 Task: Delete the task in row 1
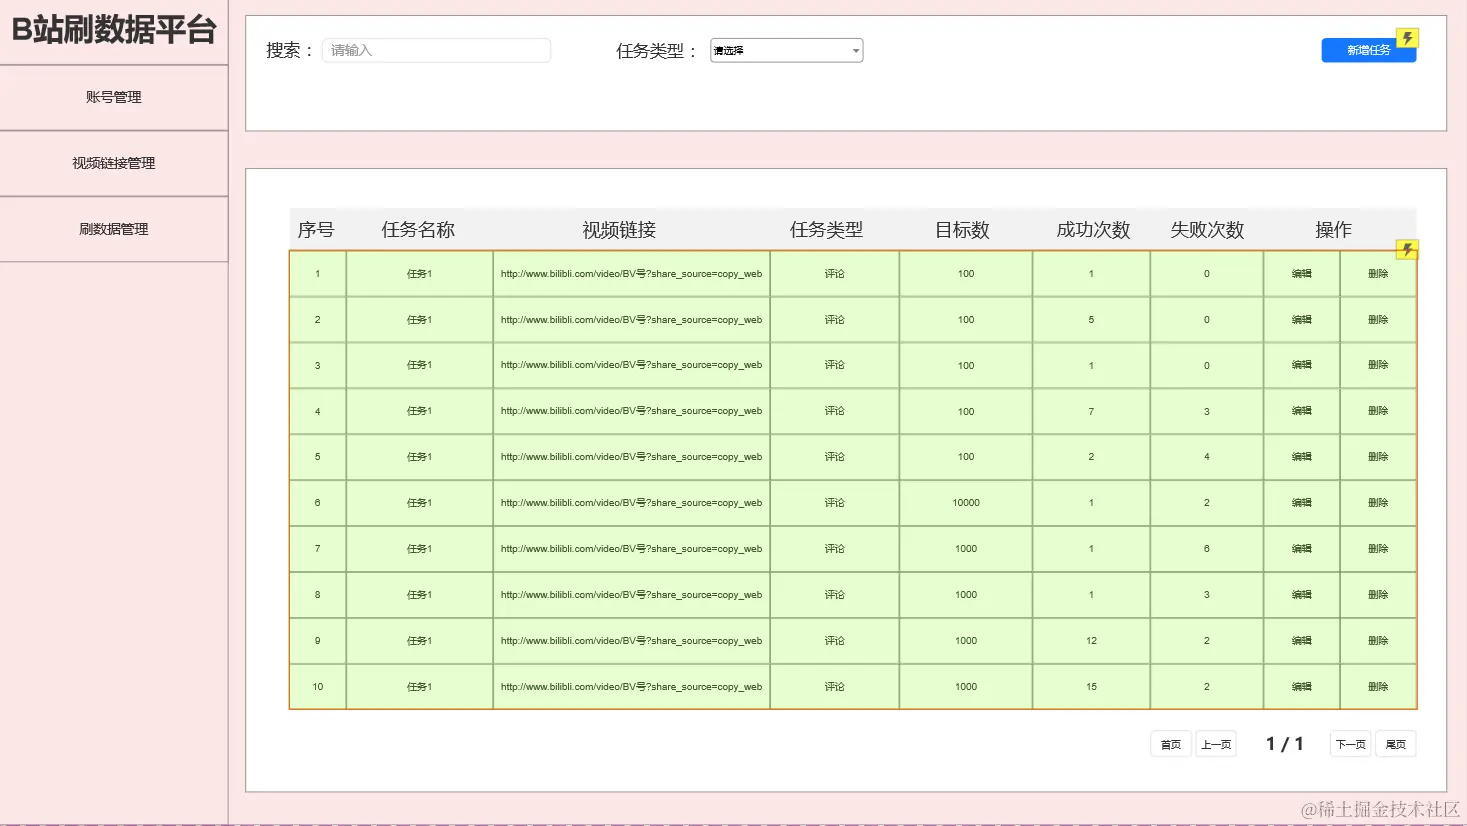tap(1378, 274)
